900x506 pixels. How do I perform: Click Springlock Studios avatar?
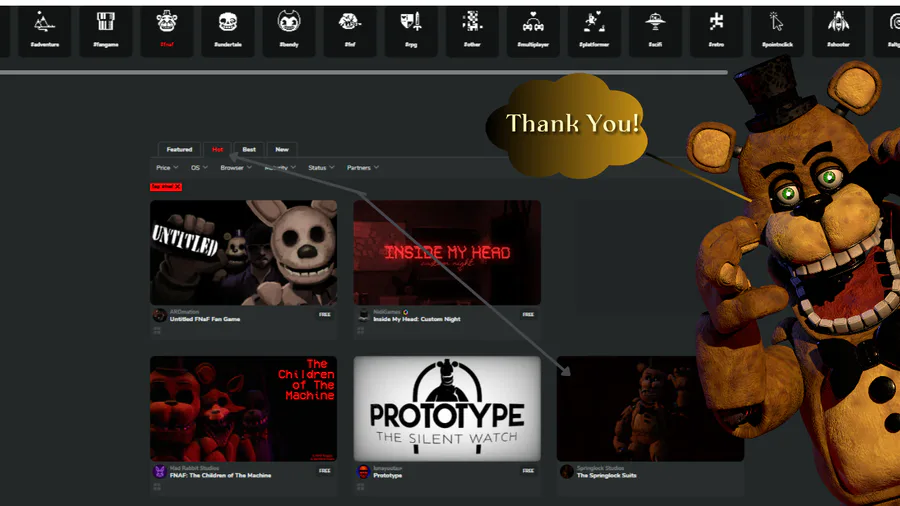pyautogui.click(x=567, y=472)
